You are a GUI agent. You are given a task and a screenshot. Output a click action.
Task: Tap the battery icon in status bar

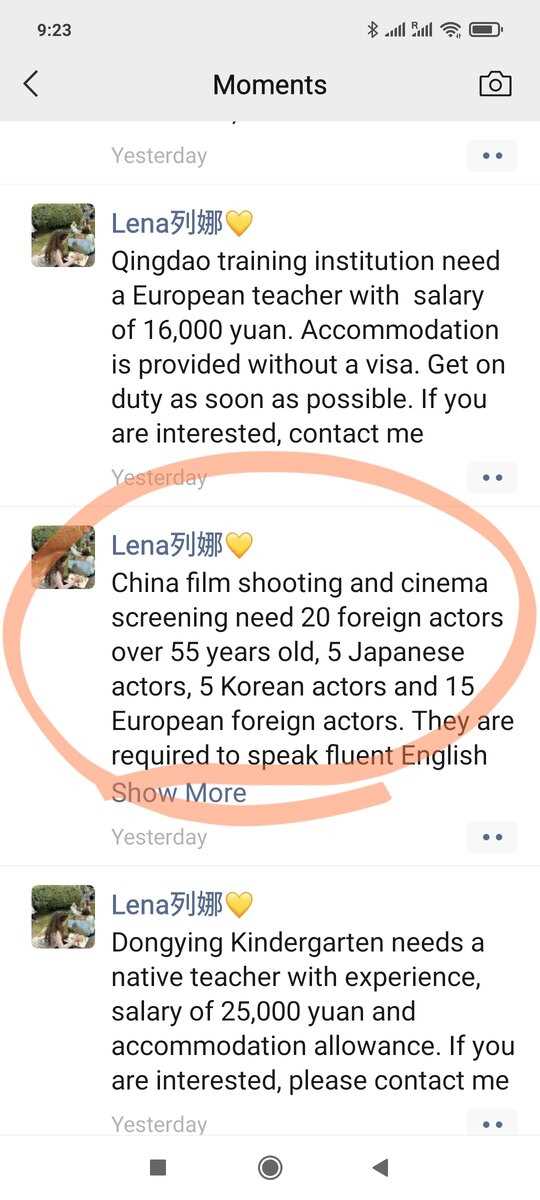click(486, 30)
